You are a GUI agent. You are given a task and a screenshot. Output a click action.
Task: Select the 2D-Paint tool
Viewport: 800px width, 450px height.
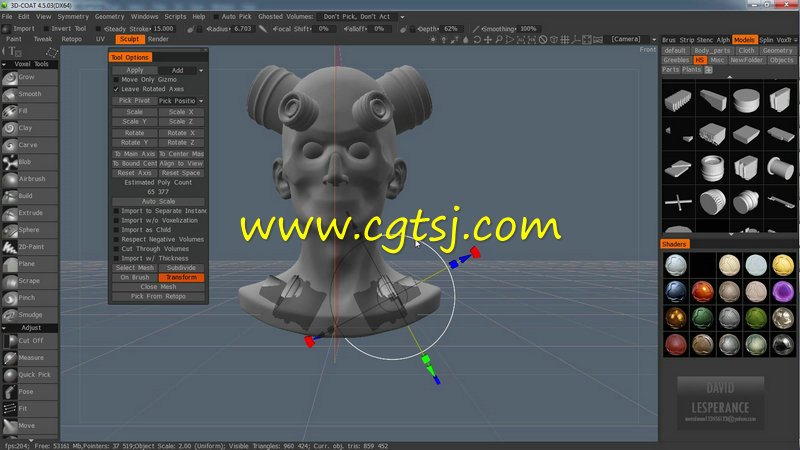click(30, 247)
